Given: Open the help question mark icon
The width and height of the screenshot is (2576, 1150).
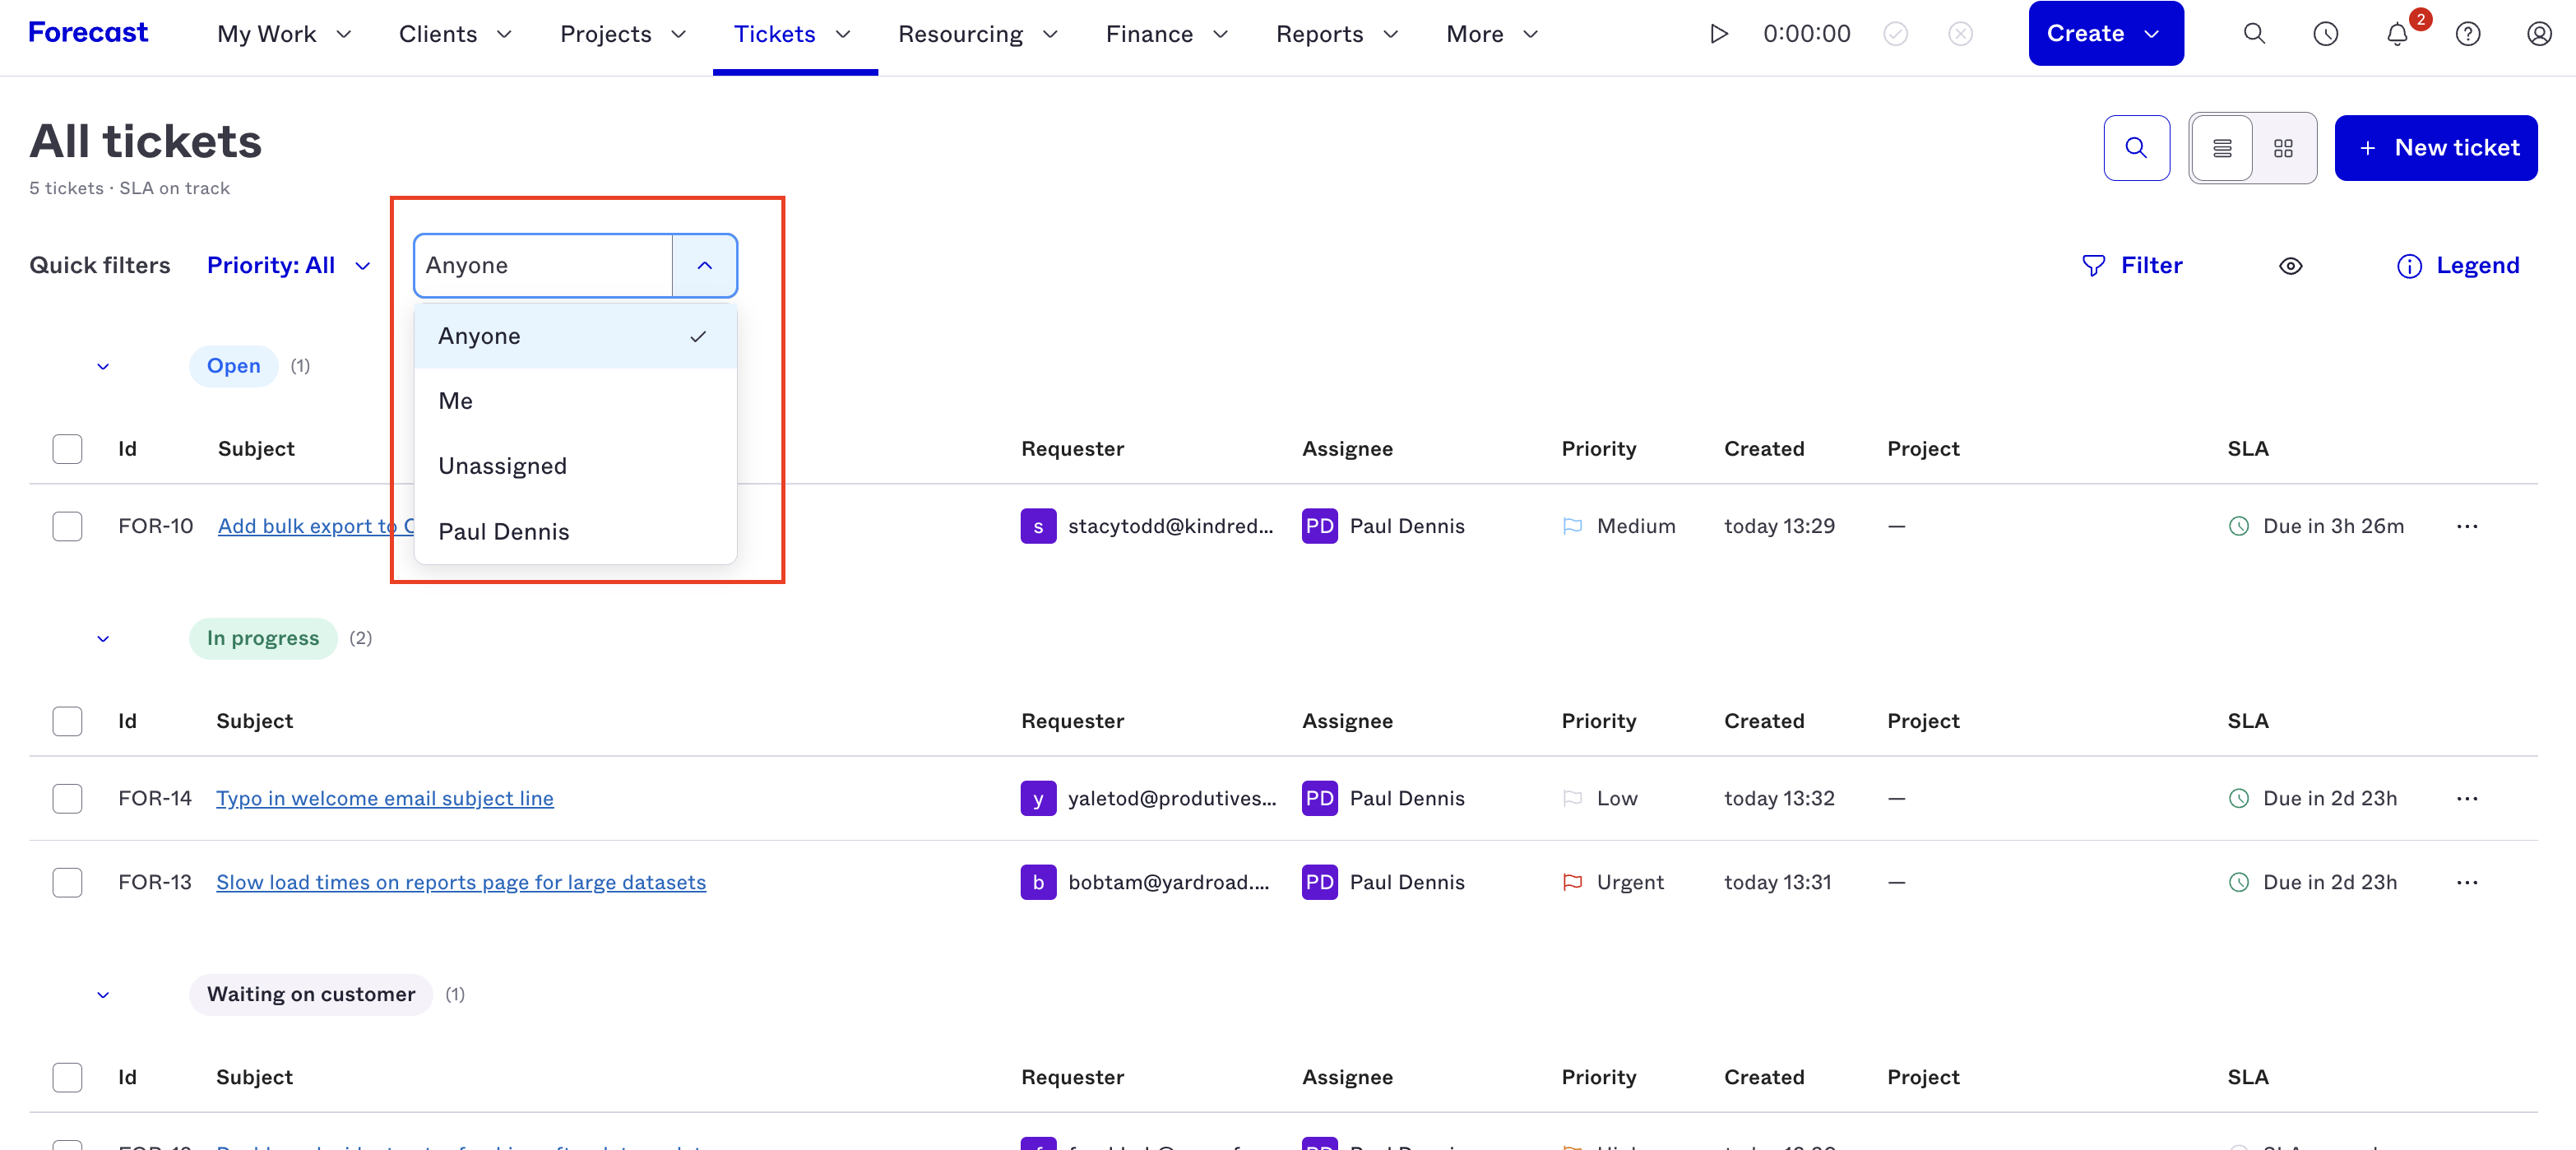Looking at the screenshot, I should click(2468, 34).
